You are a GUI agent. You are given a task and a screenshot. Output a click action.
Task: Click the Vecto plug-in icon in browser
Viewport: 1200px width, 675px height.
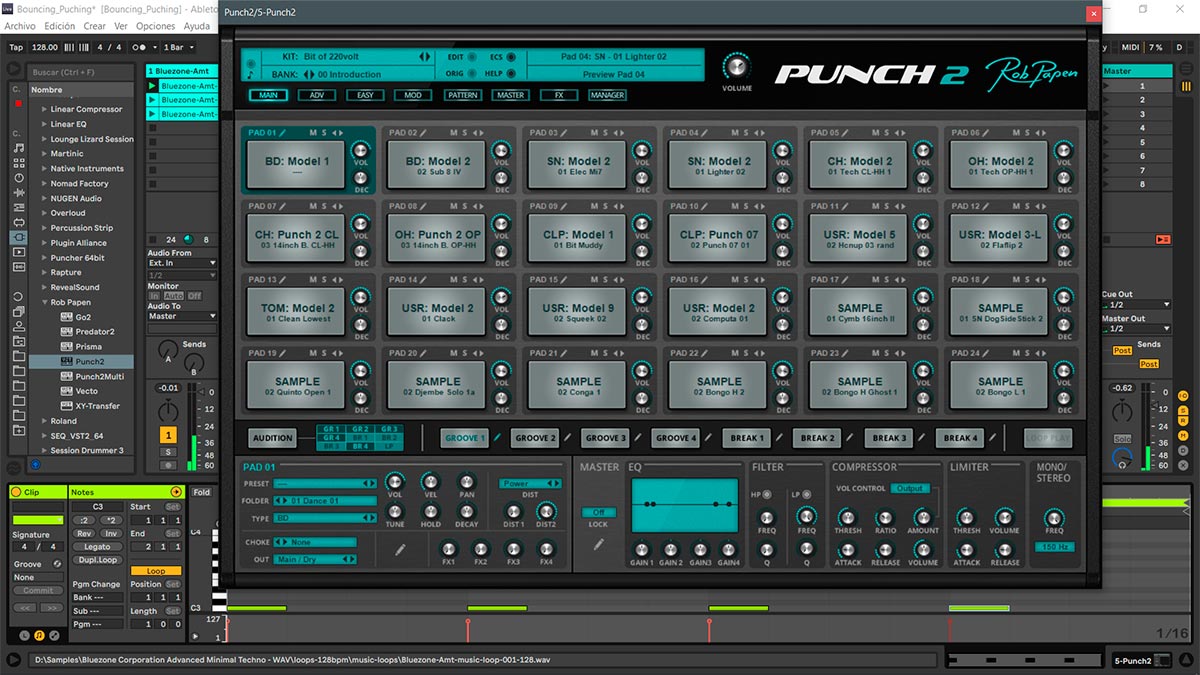click(66, 391)
